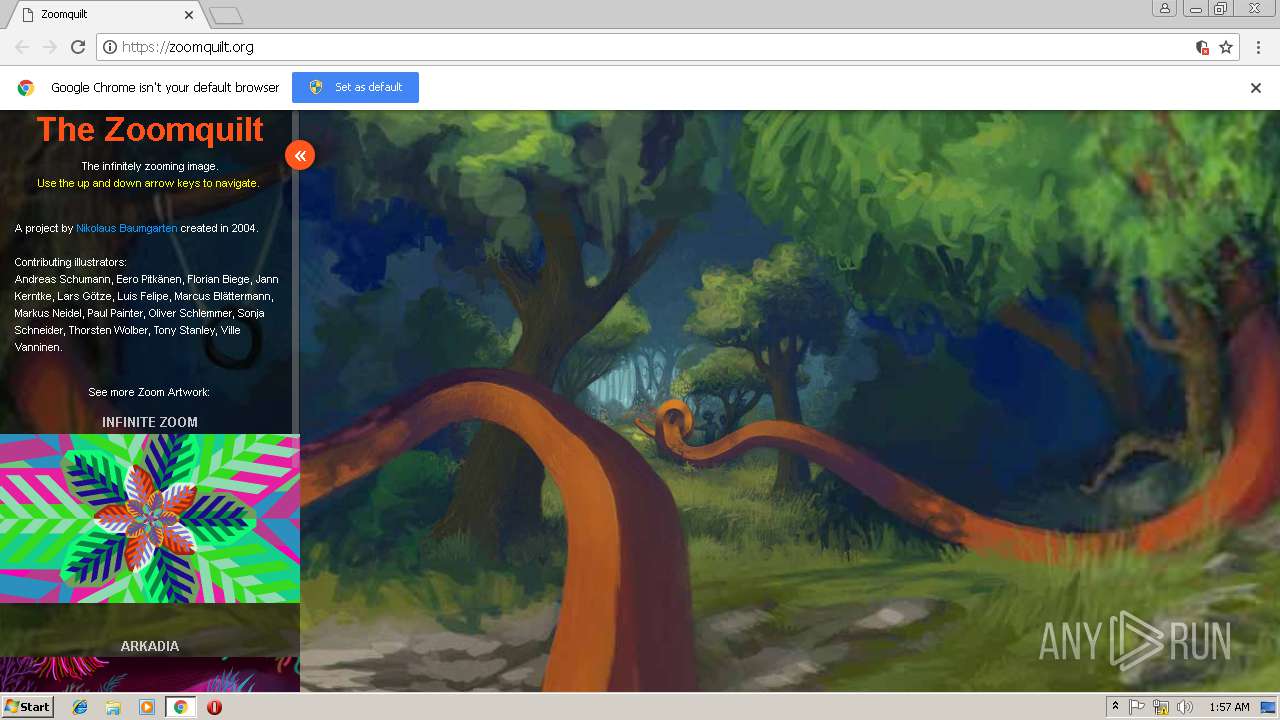Screen dimensions: 1280x720
Task: Click the 'See more Zoom Artwork:' text
Action: 149,392
